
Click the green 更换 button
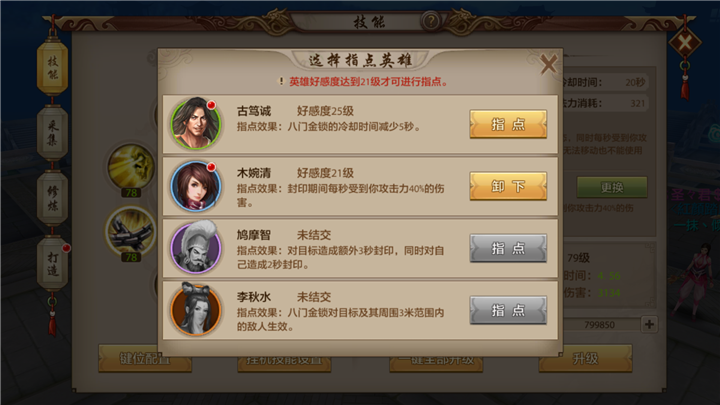pyautogui.click(x=612, y=187)
